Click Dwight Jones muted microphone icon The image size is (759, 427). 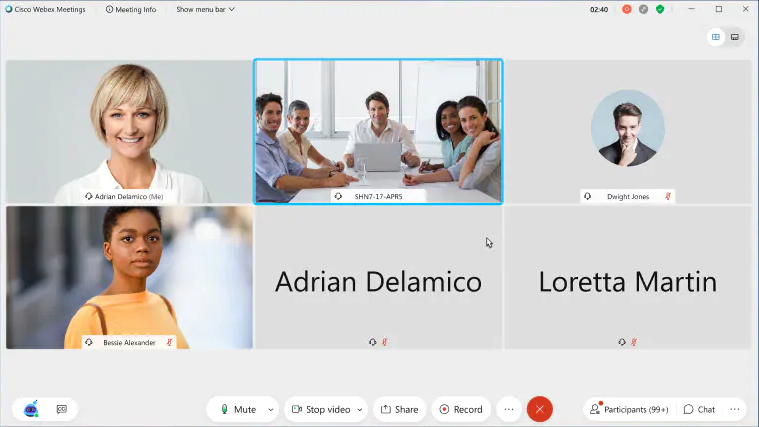click(x=668, y=196)
